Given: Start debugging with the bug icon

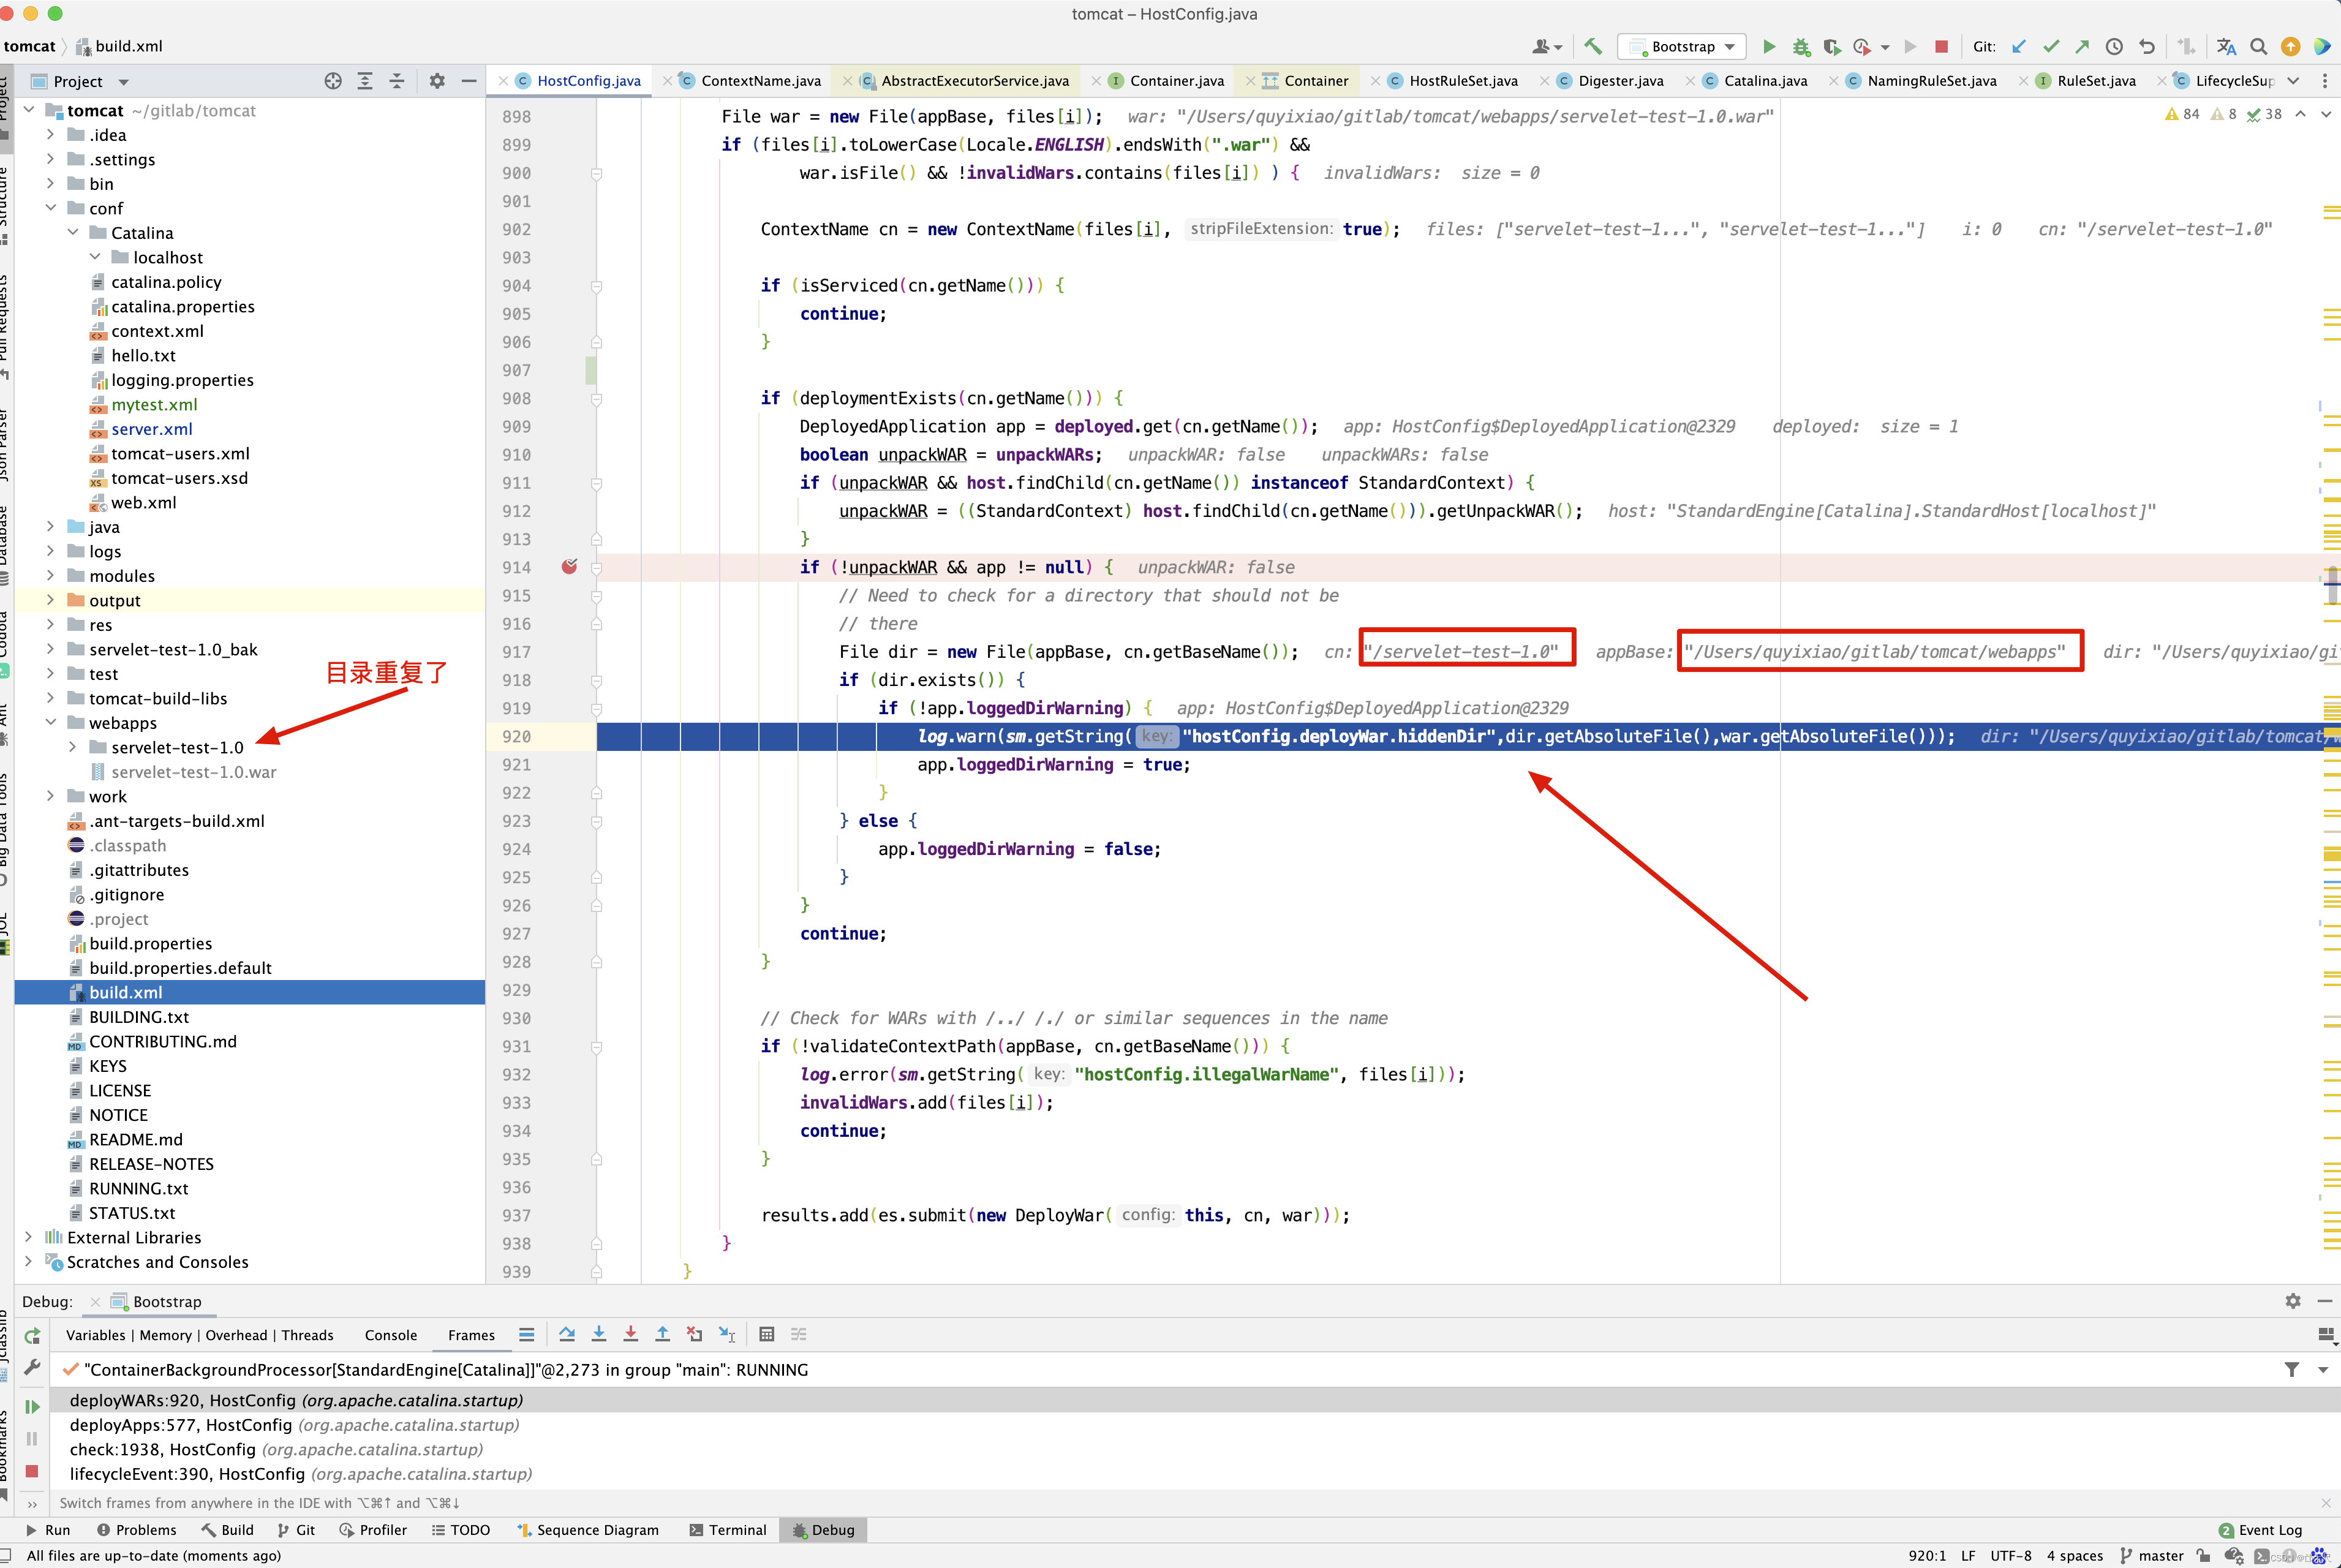Looking at the screenshot, I should tap(1801, 46).
